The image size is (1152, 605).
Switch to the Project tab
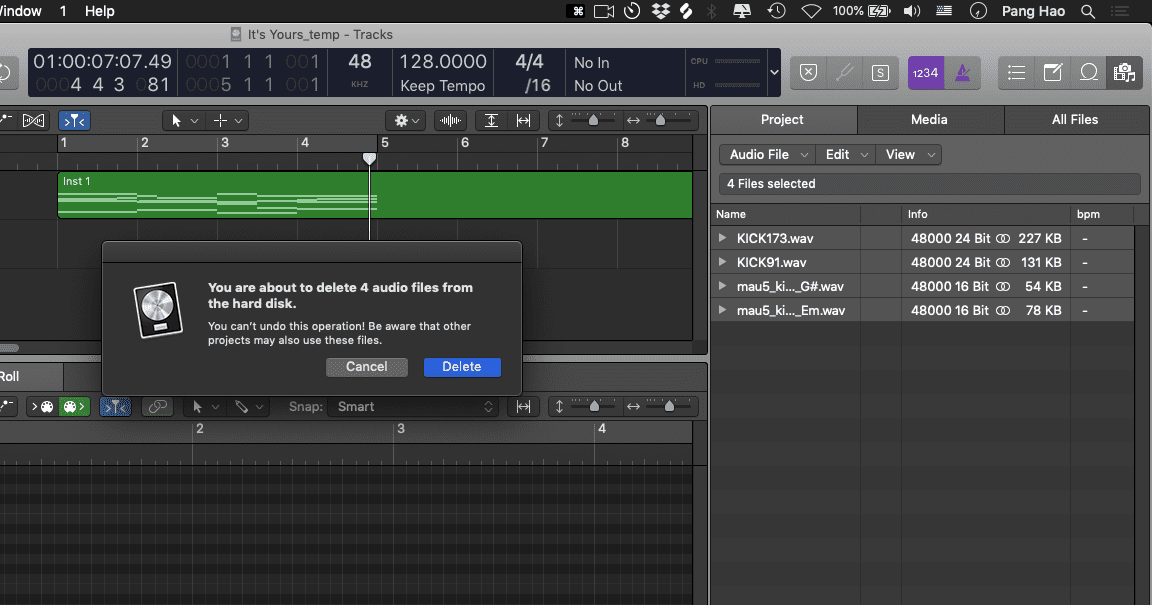pyautogui.click(x=782, y=119)
